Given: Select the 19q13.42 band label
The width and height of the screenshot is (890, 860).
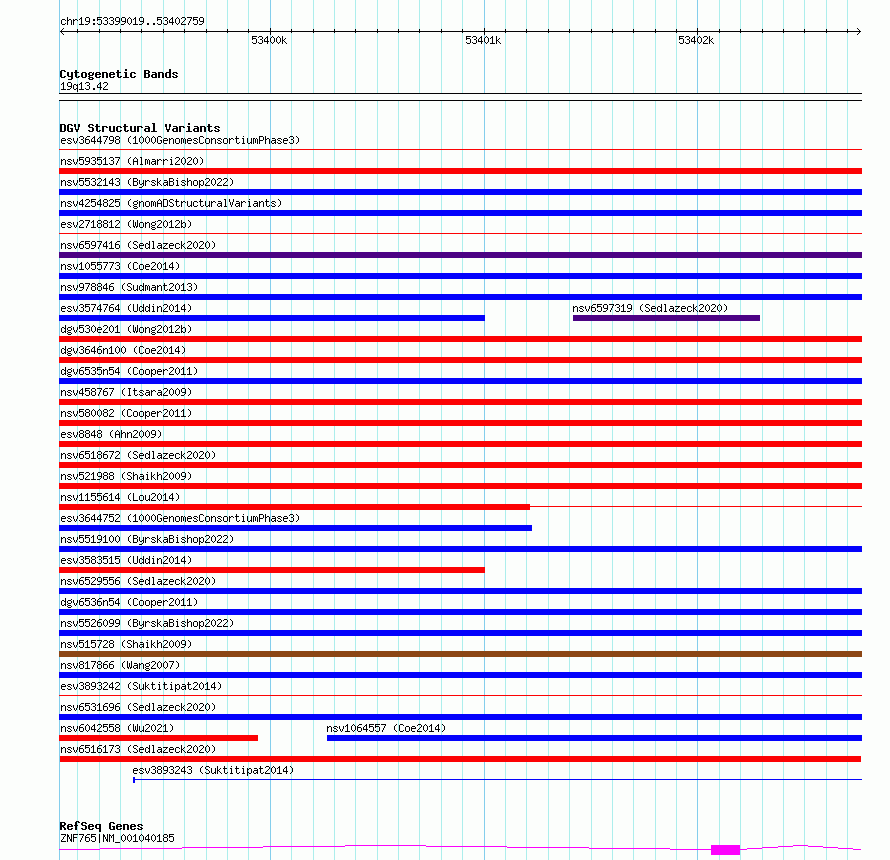Looking at the screenshot, I should [84, 86].
